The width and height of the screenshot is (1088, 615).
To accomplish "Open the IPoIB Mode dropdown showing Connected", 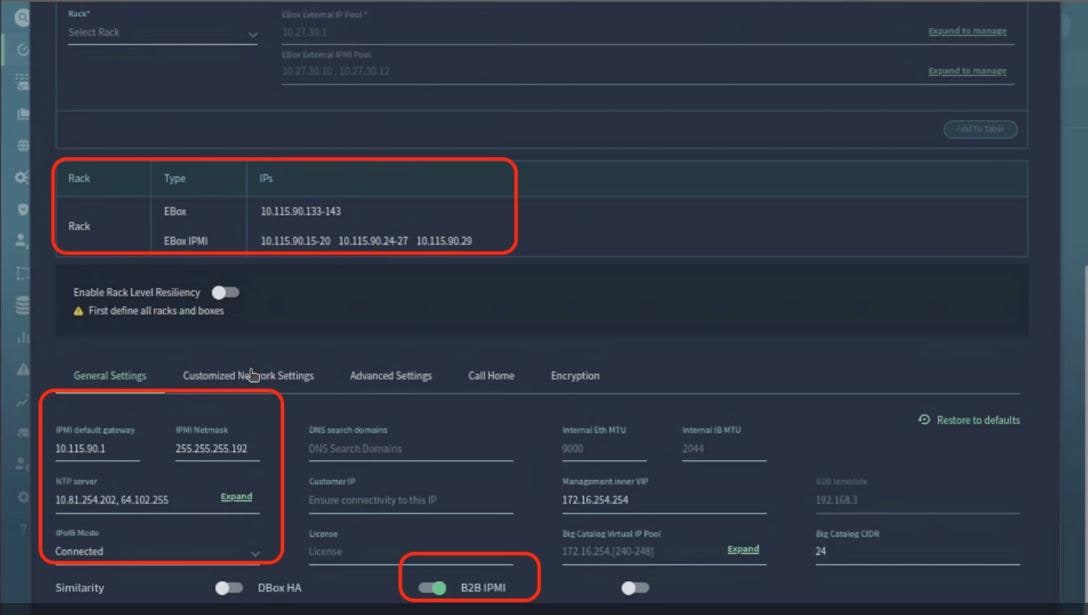I will [160, 551].
